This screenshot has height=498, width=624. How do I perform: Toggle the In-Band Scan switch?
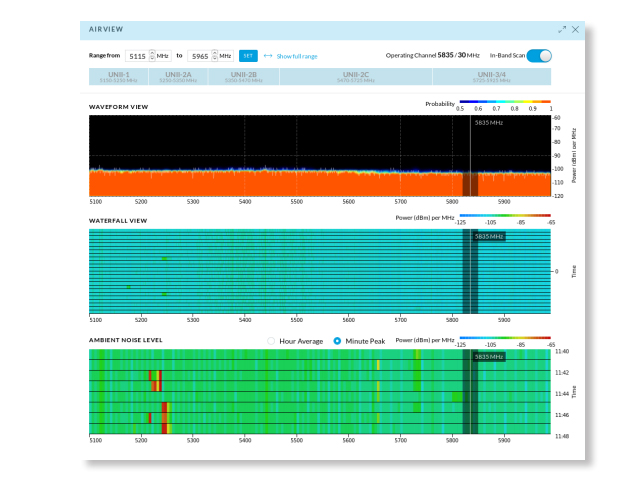pos(539,56)
